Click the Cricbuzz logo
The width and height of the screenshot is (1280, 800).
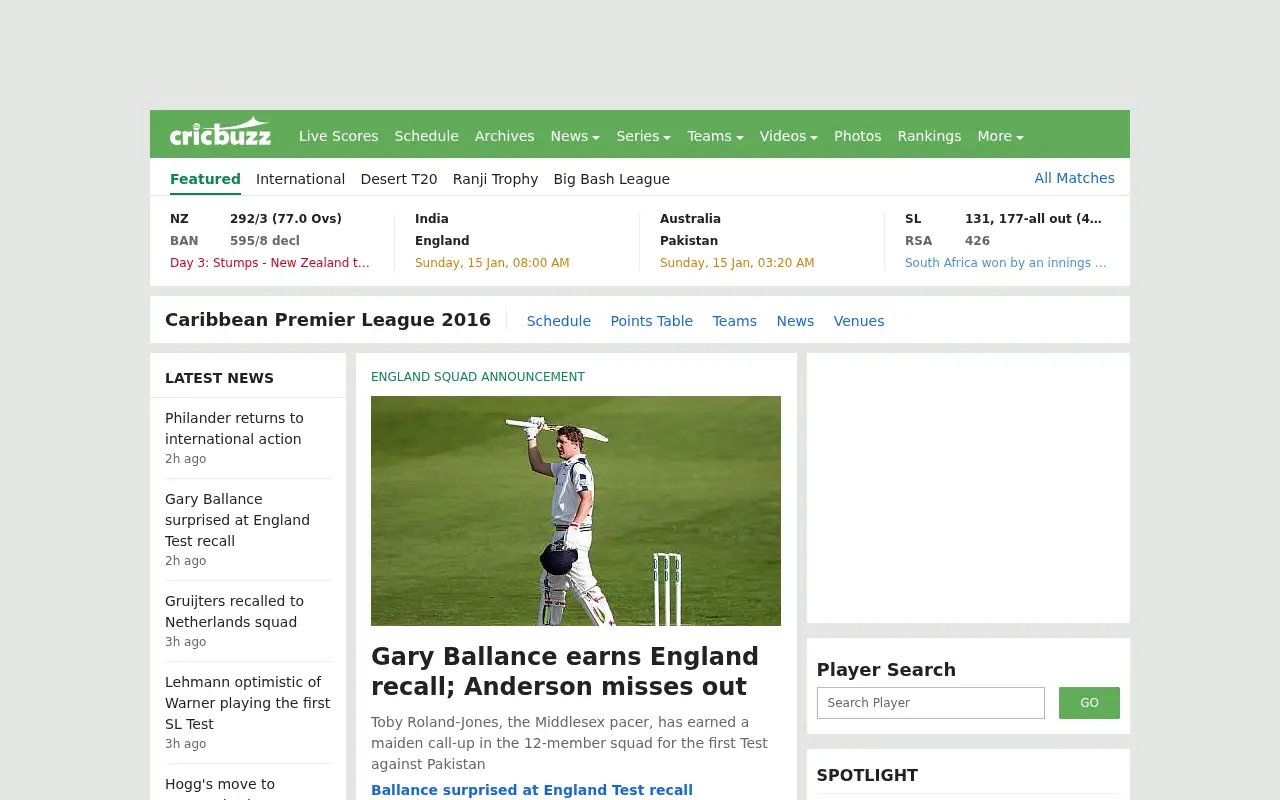coord(220,133)
